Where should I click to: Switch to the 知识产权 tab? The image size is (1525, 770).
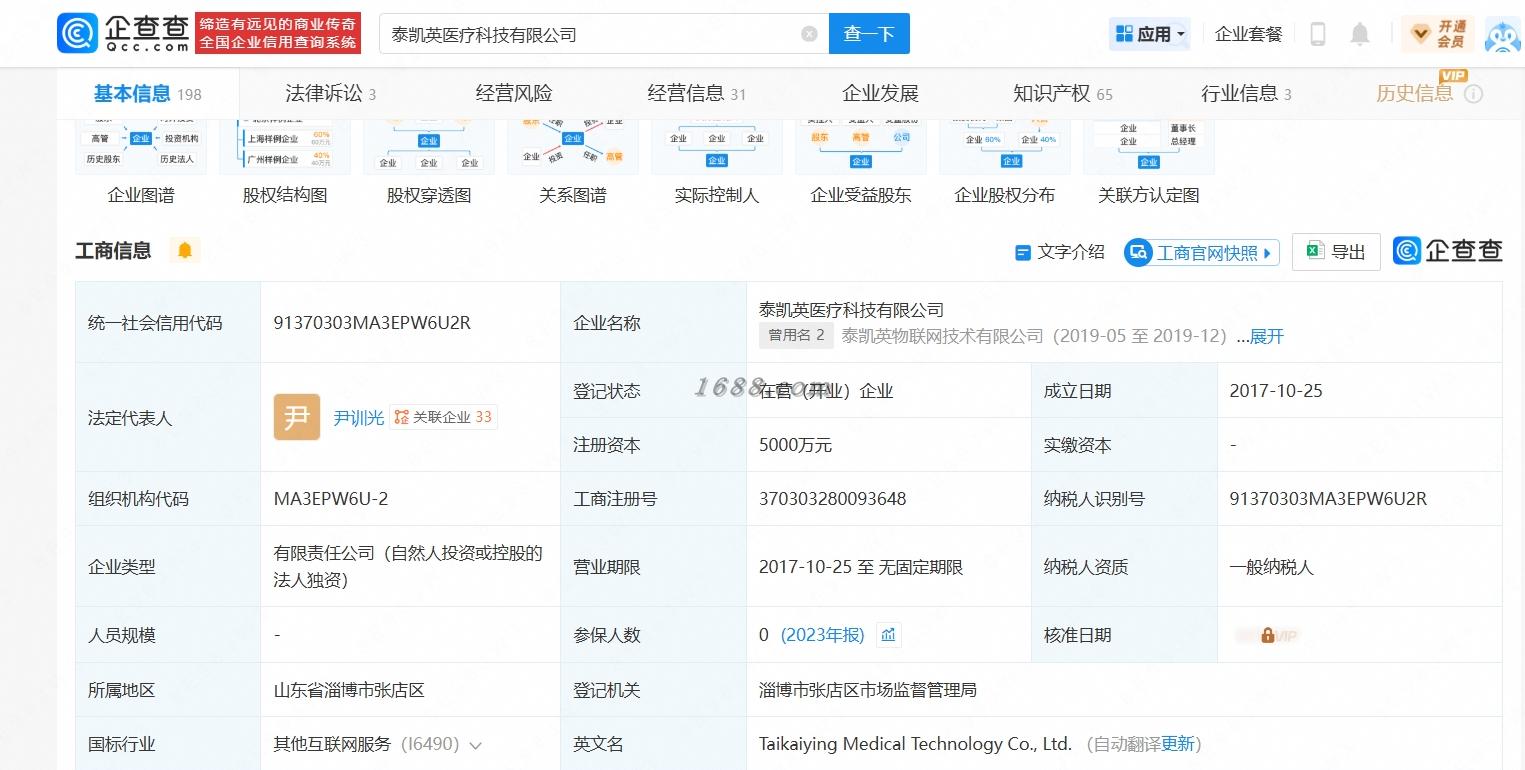click(1063, 94)
